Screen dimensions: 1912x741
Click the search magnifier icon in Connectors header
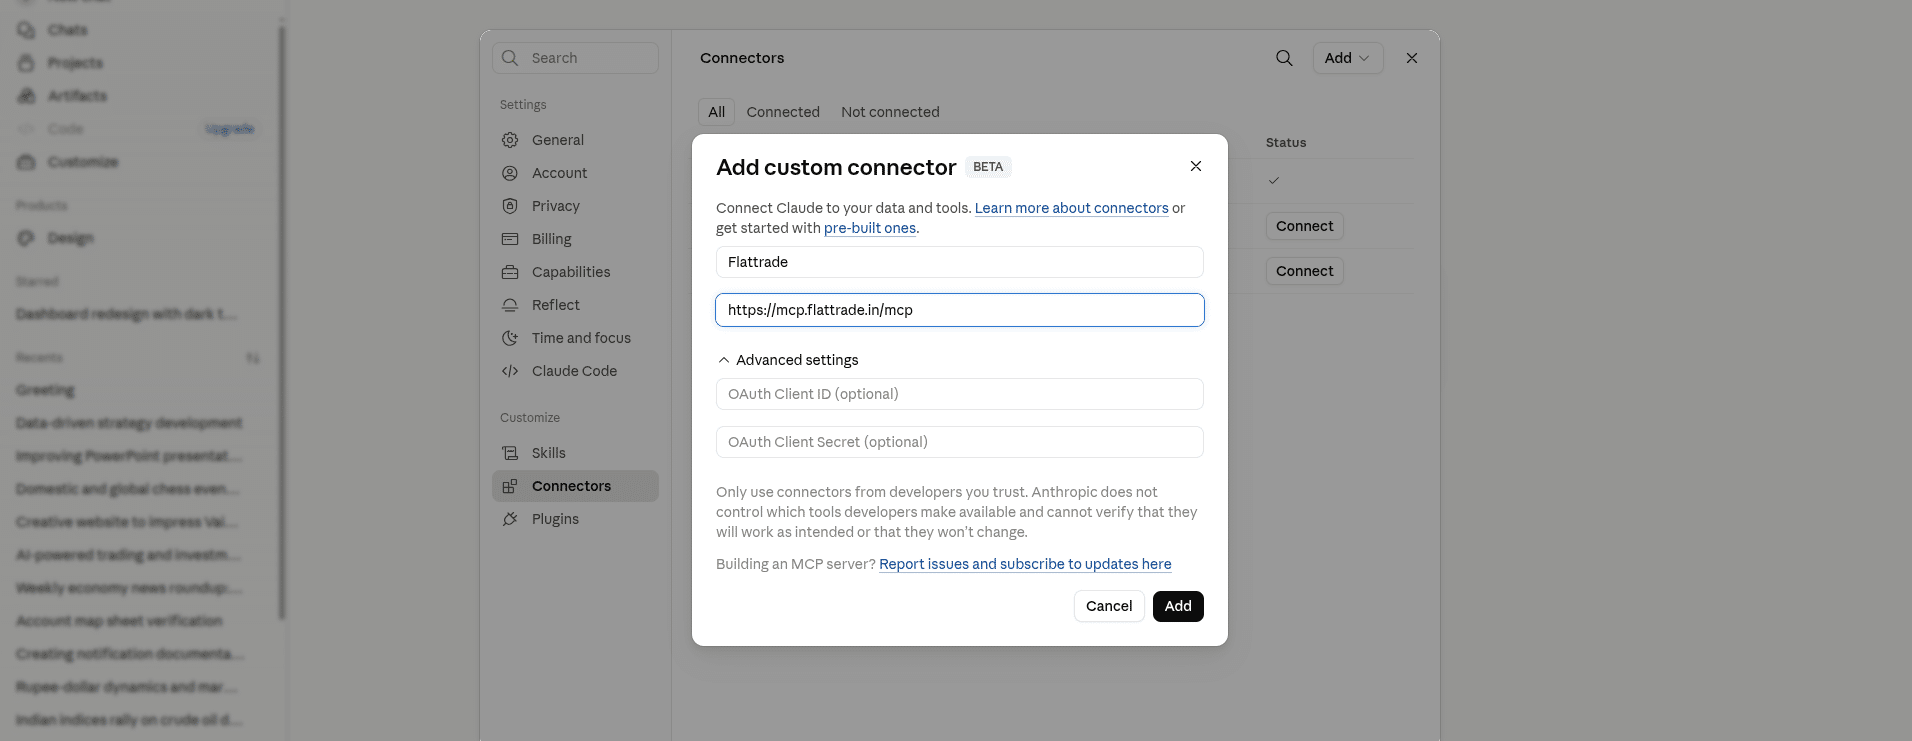point(1284,58)
